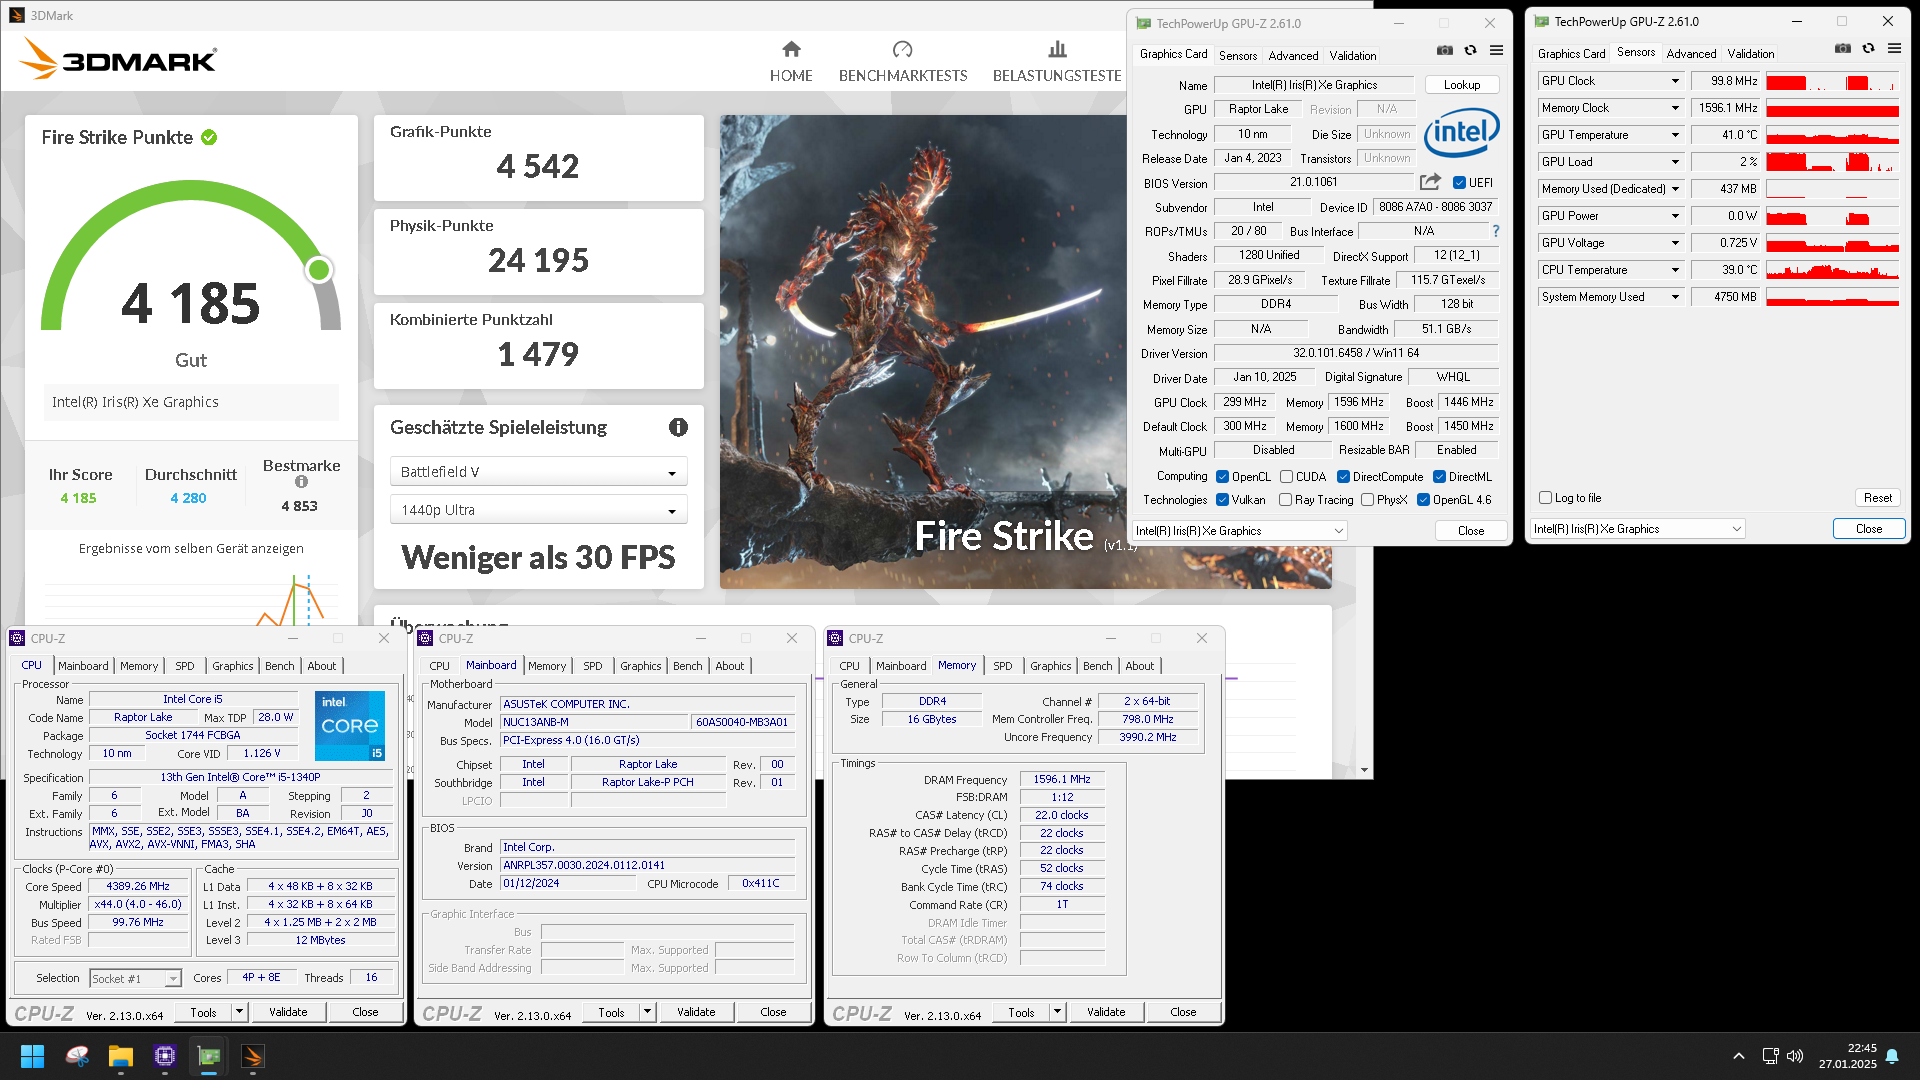Click the info icon next to Geschätzte Spieleleistung
The image size is (1920, 1080).
[x=678, y=427]
